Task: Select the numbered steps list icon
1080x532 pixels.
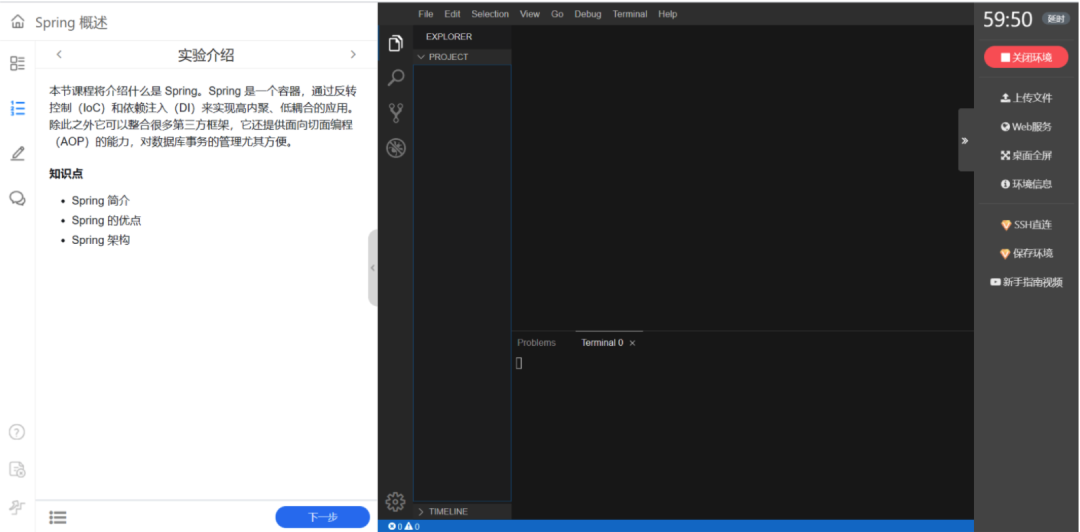Action: click(18, 108)
